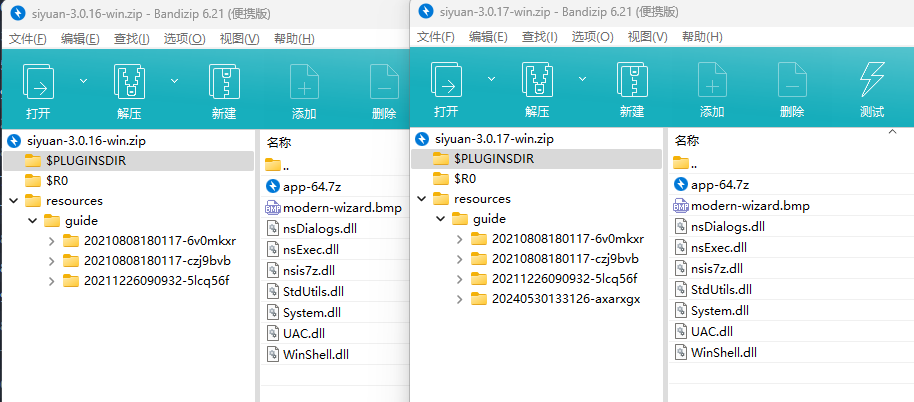The height and width of the screenshot is (402, 914).
Task: Collapse guide folder in 3.0.17 tree
Action: click(x=441, y=219)
